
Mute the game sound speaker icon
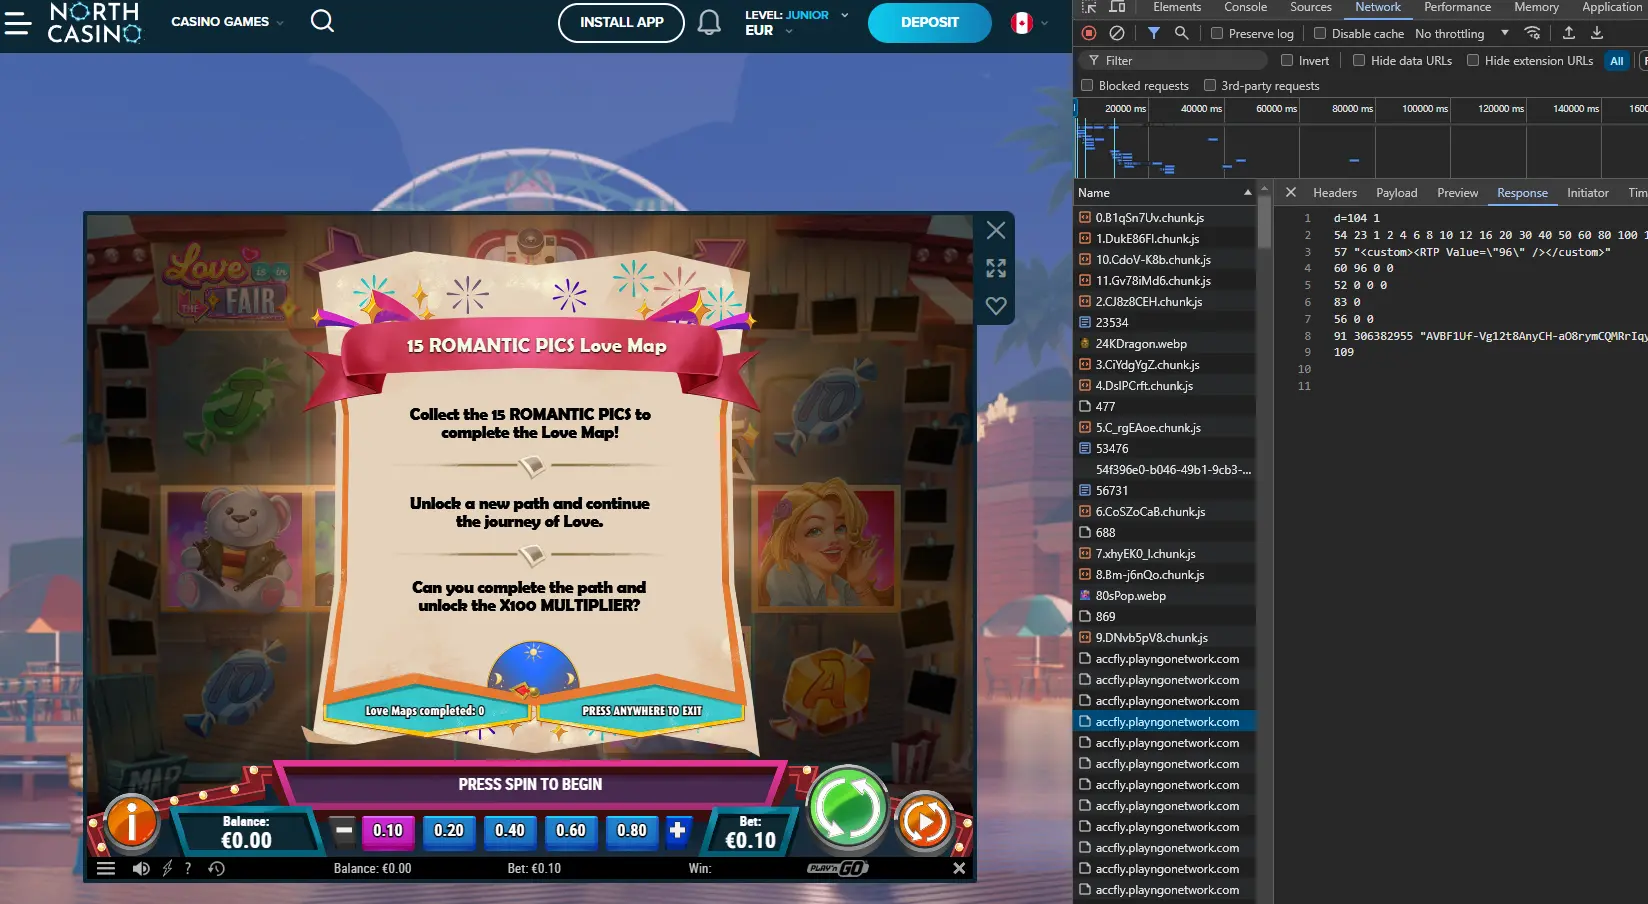[141, 868]
